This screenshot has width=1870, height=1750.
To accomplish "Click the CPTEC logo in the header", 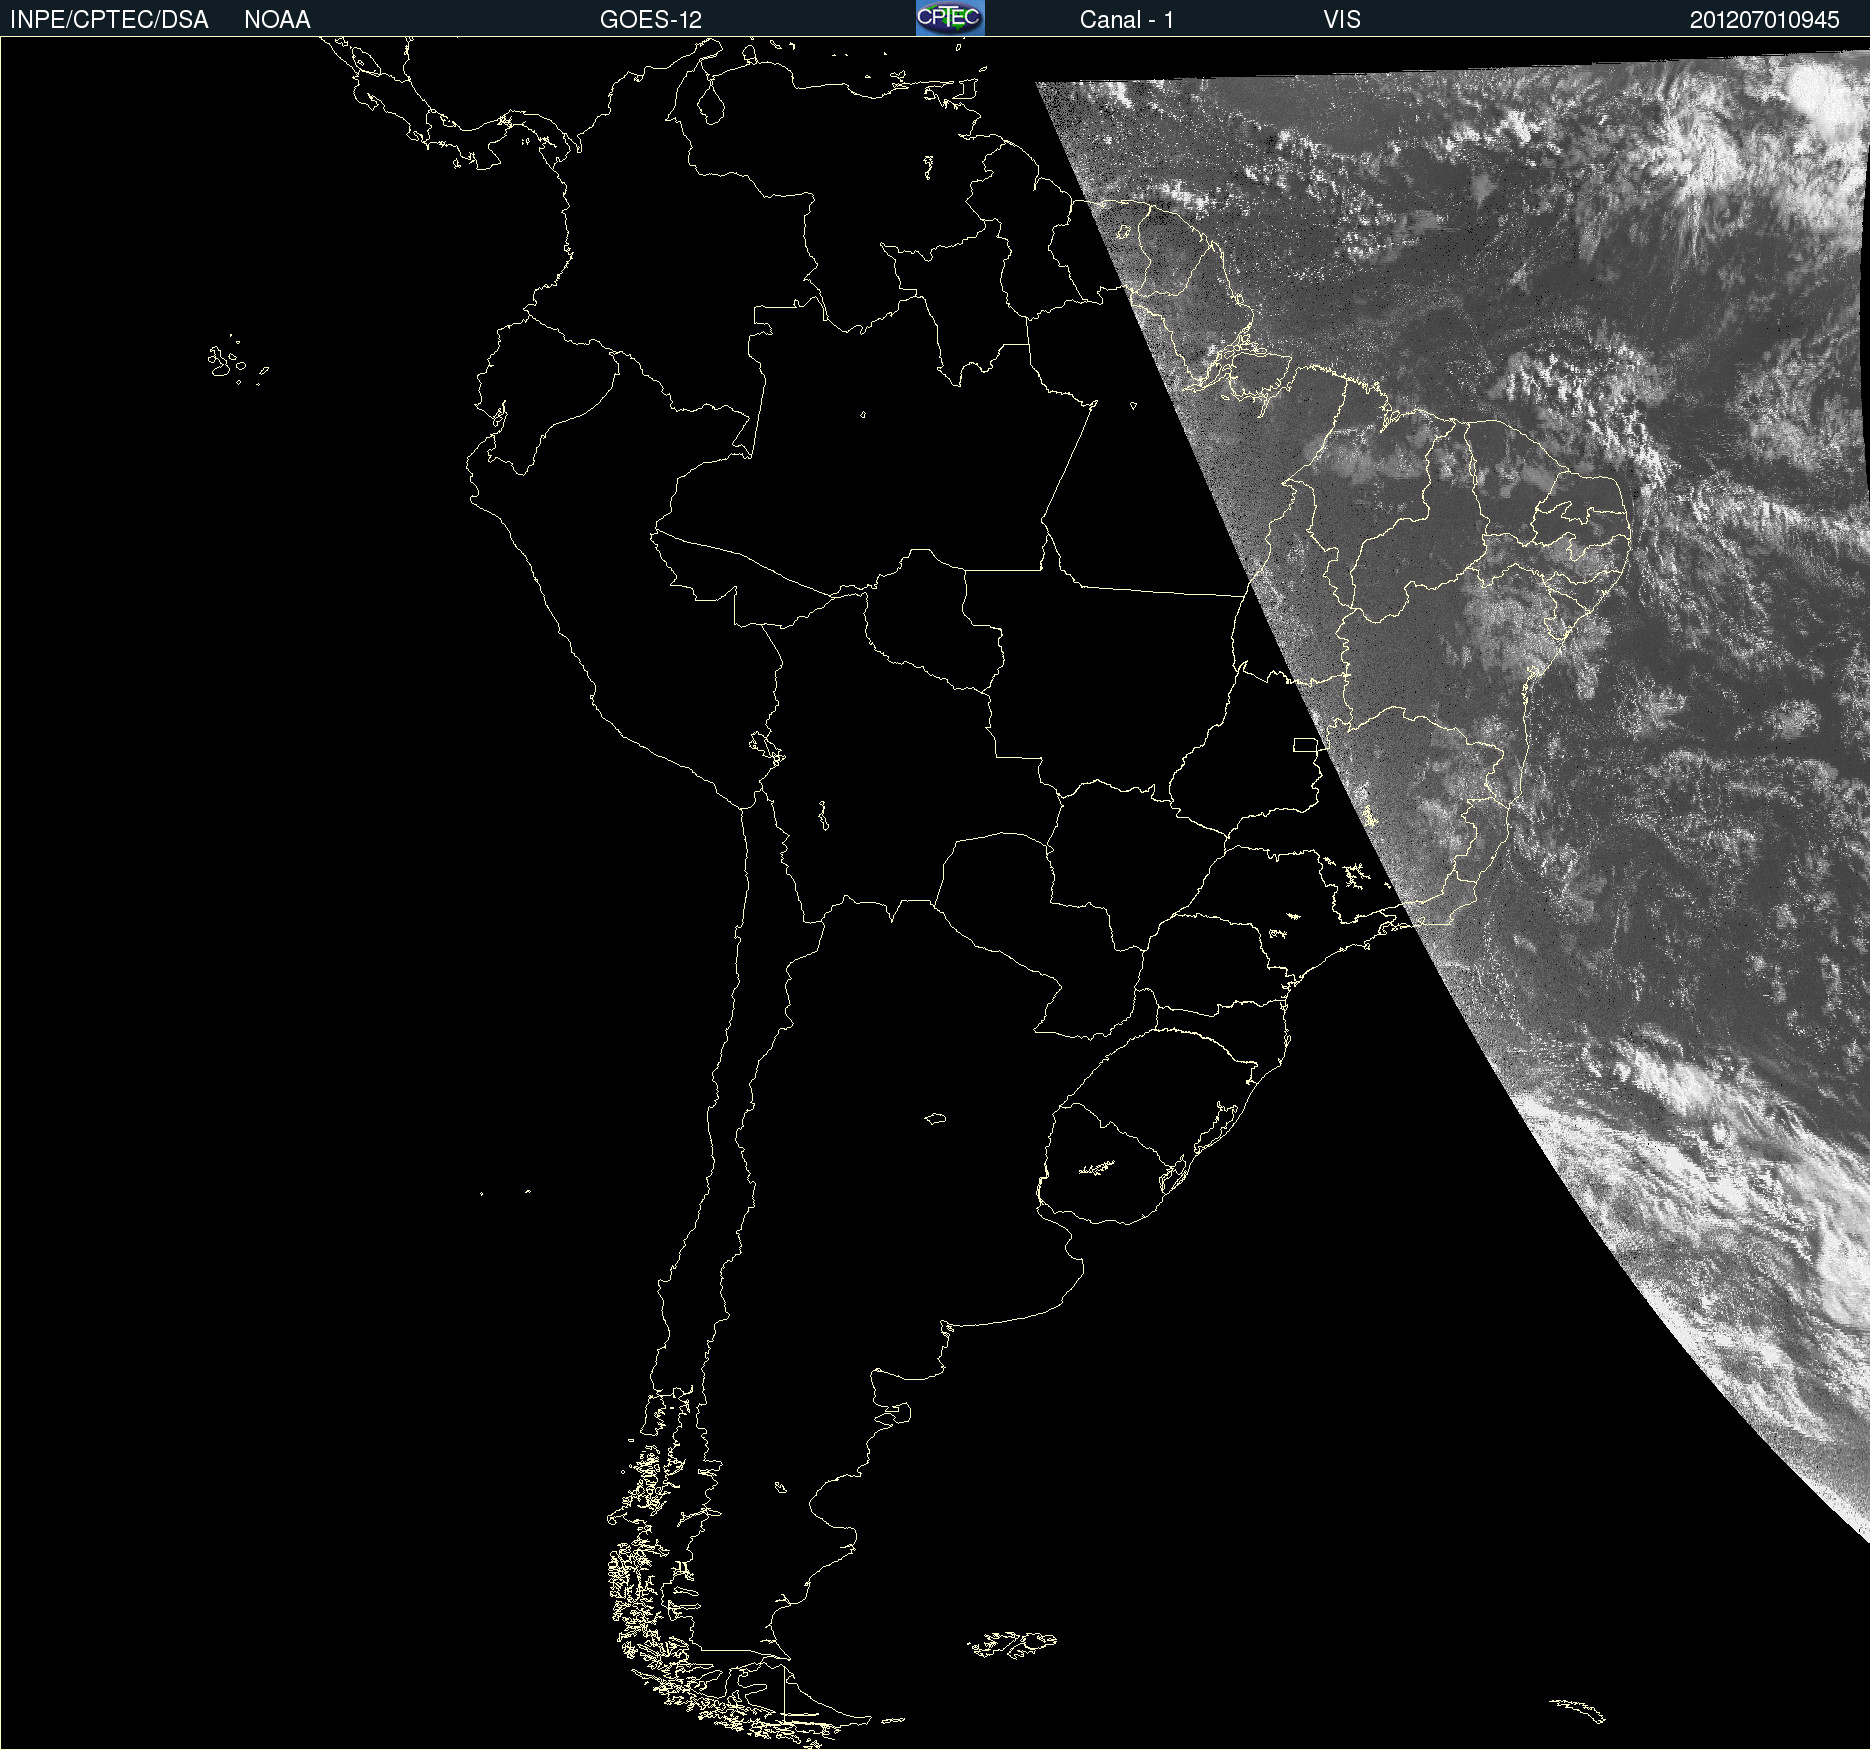I will [x=950, y=18].
